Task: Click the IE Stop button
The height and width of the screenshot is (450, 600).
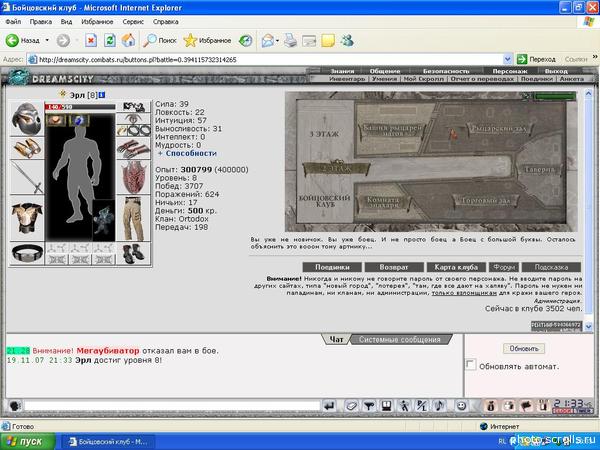Action: pos(91,40)
